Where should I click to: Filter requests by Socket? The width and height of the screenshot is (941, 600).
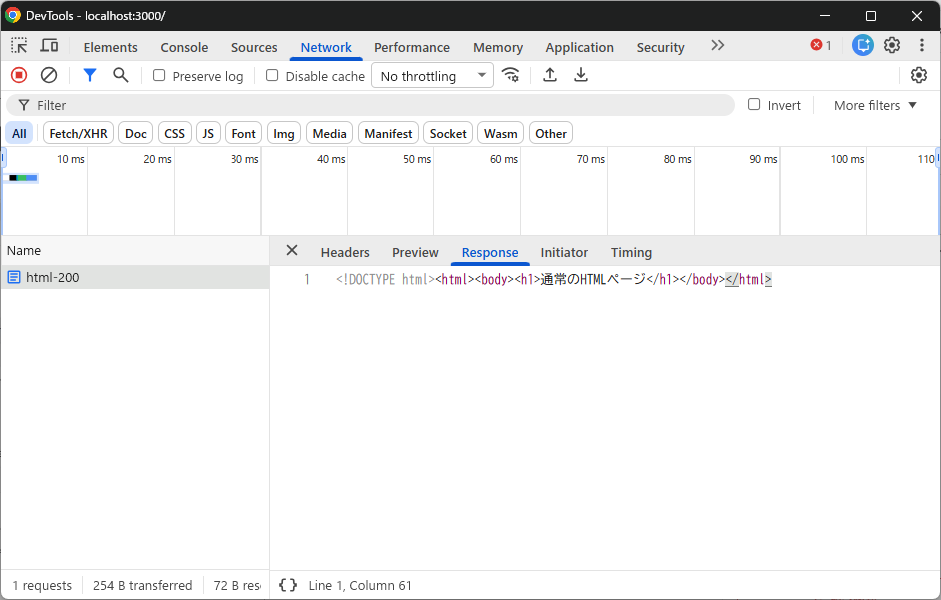coord(448,133)
